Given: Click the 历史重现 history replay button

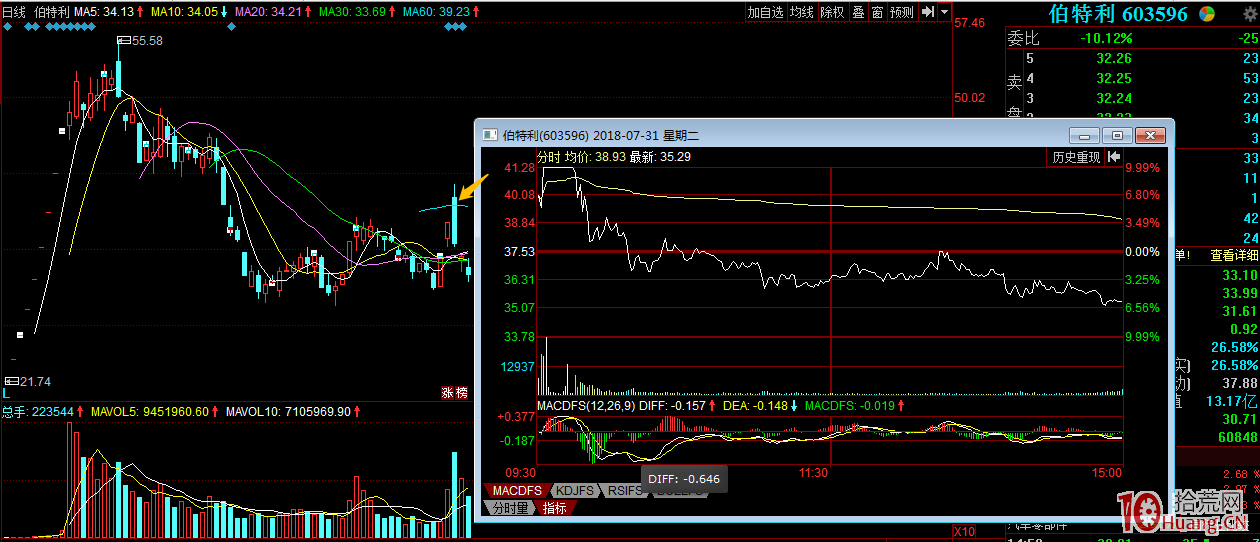Looking at the screenshot, I should coord(1076,157).
